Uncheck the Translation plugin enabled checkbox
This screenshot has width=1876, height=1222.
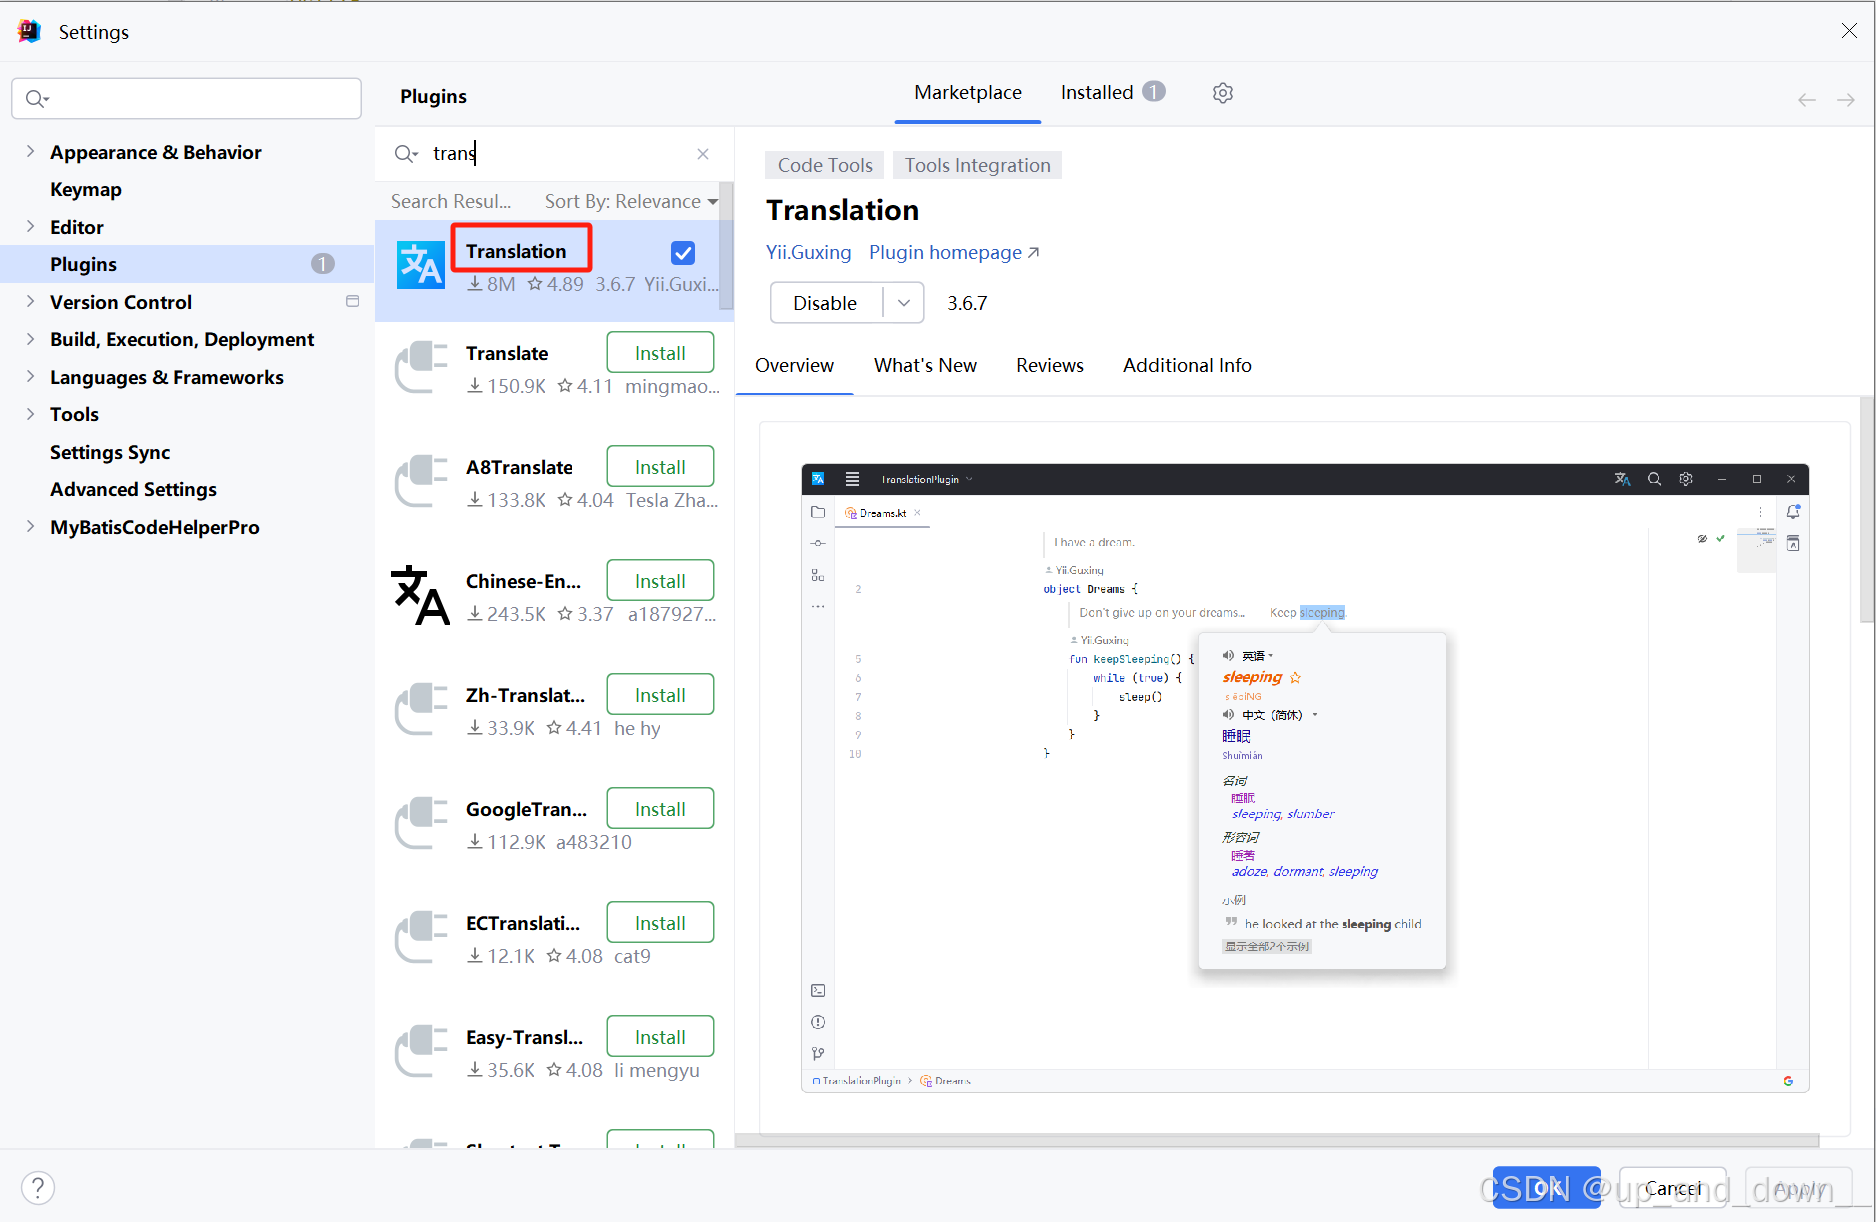(683, 253)
